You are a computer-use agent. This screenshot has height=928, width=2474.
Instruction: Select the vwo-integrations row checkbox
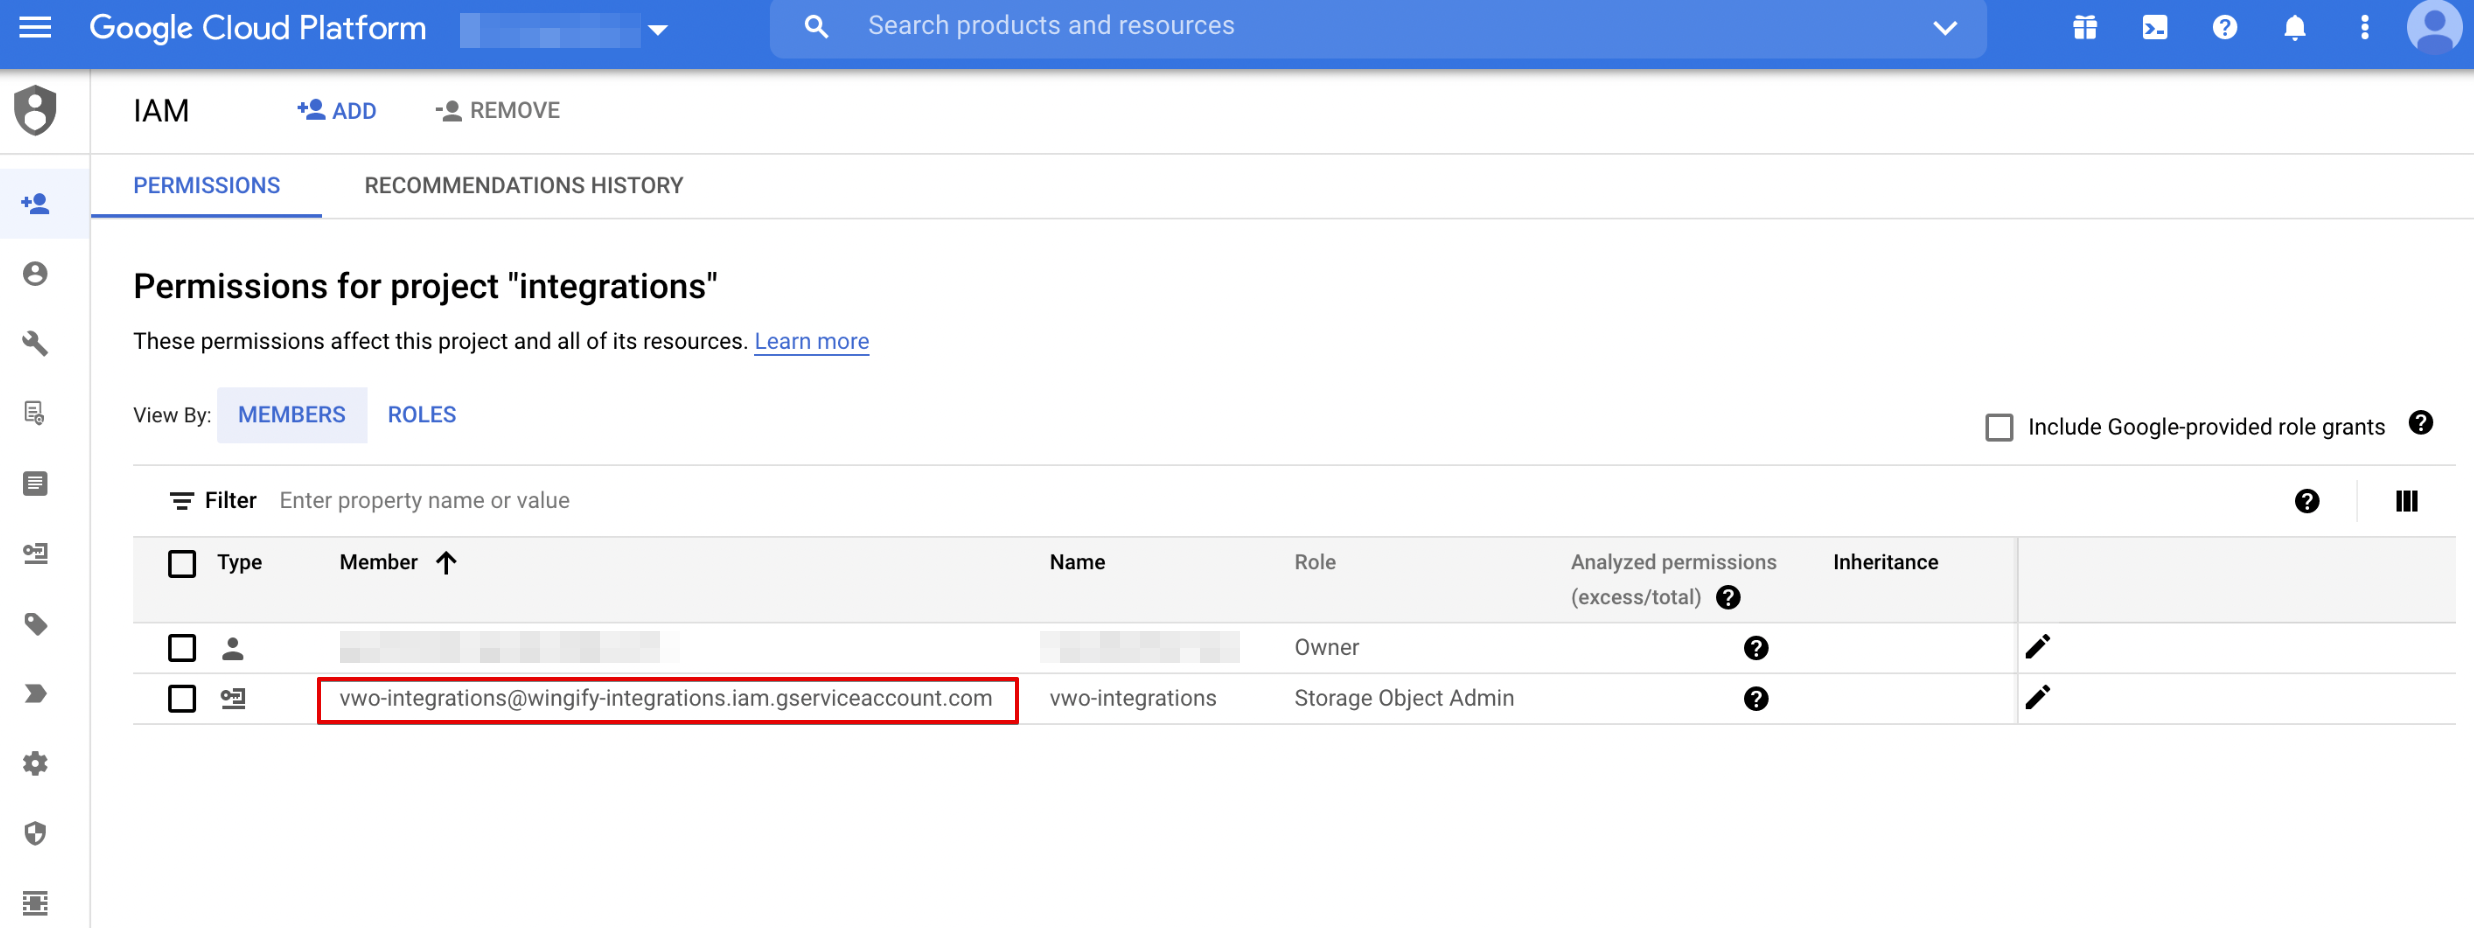point(182,698)
